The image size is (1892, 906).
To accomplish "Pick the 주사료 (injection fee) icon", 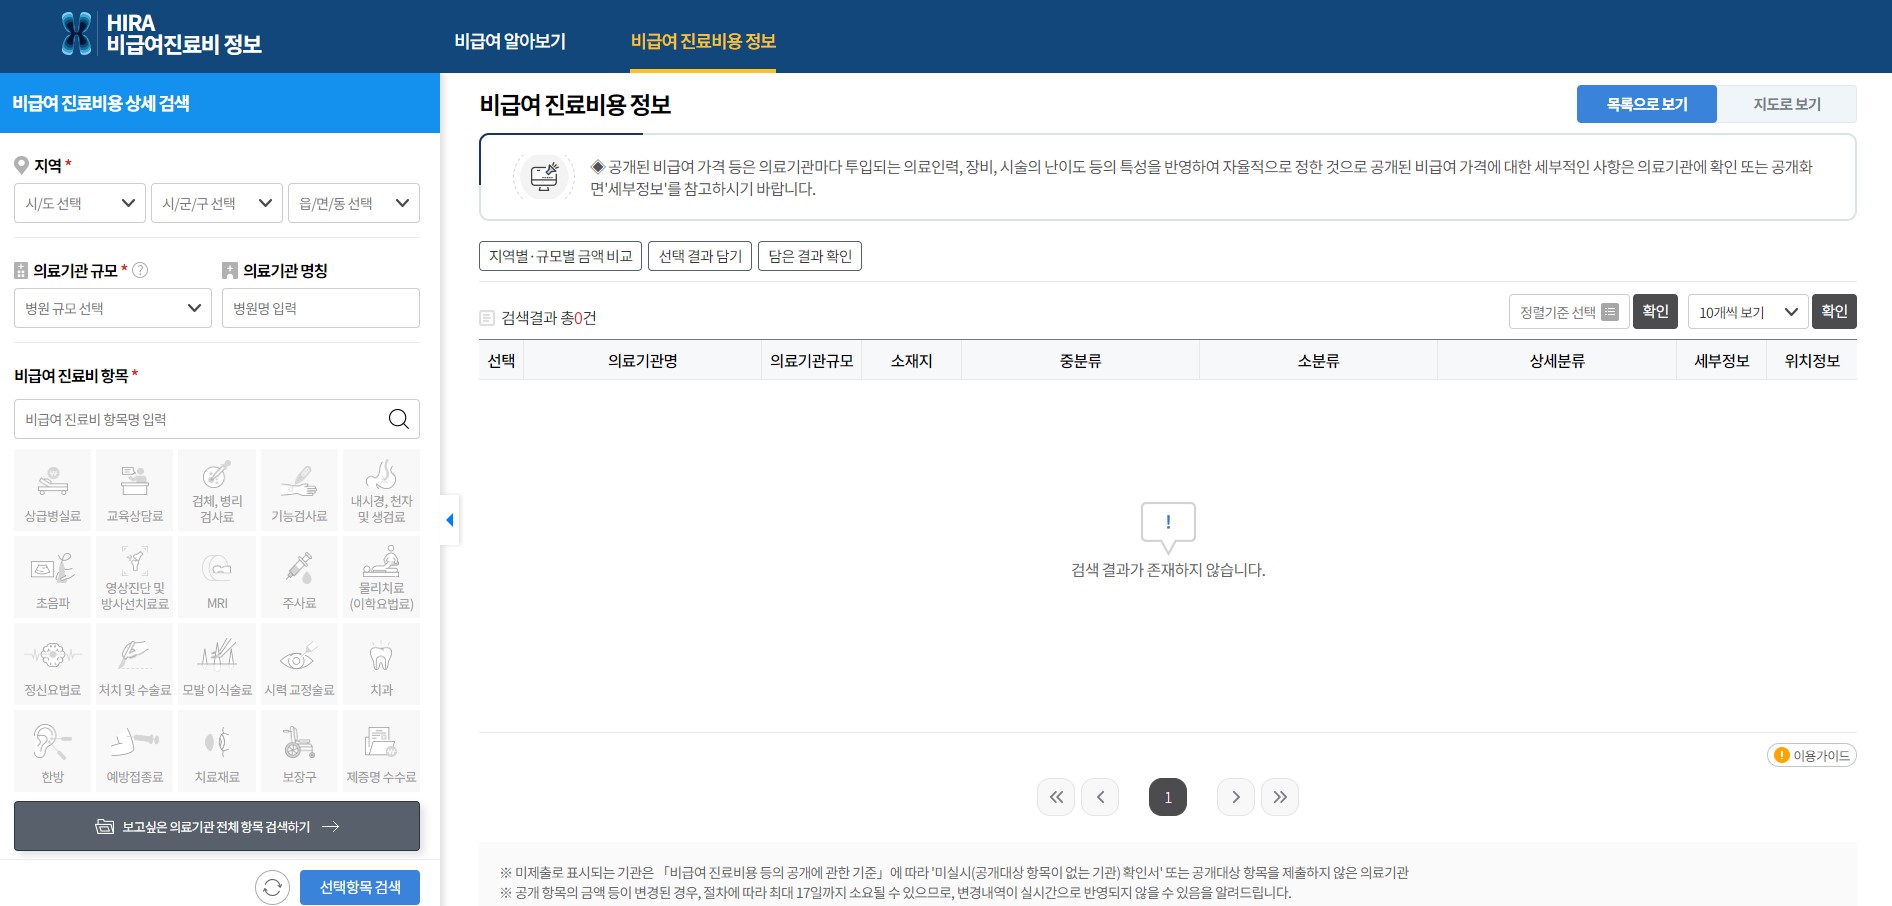I will click(x=299, y=575).
